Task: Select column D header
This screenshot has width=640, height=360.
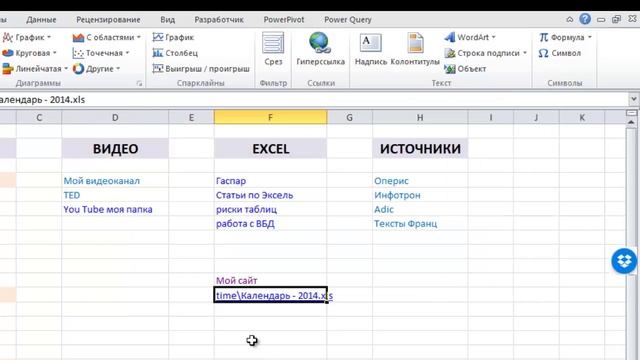Action: pos(115,118)
